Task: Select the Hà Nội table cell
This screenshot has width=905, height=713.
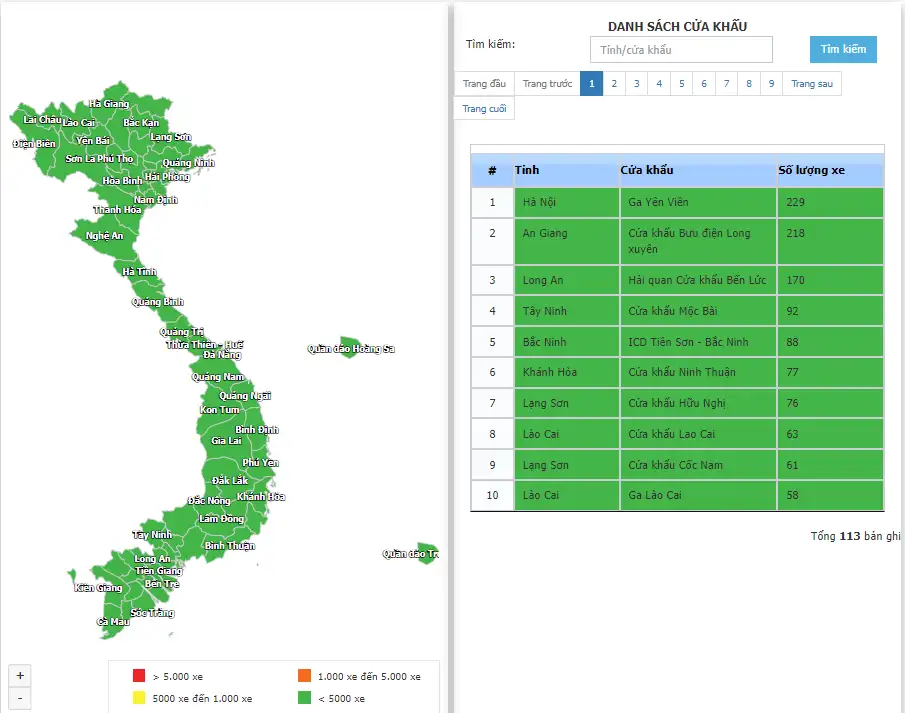Action: pyautogui.click(x=567, y=202)
